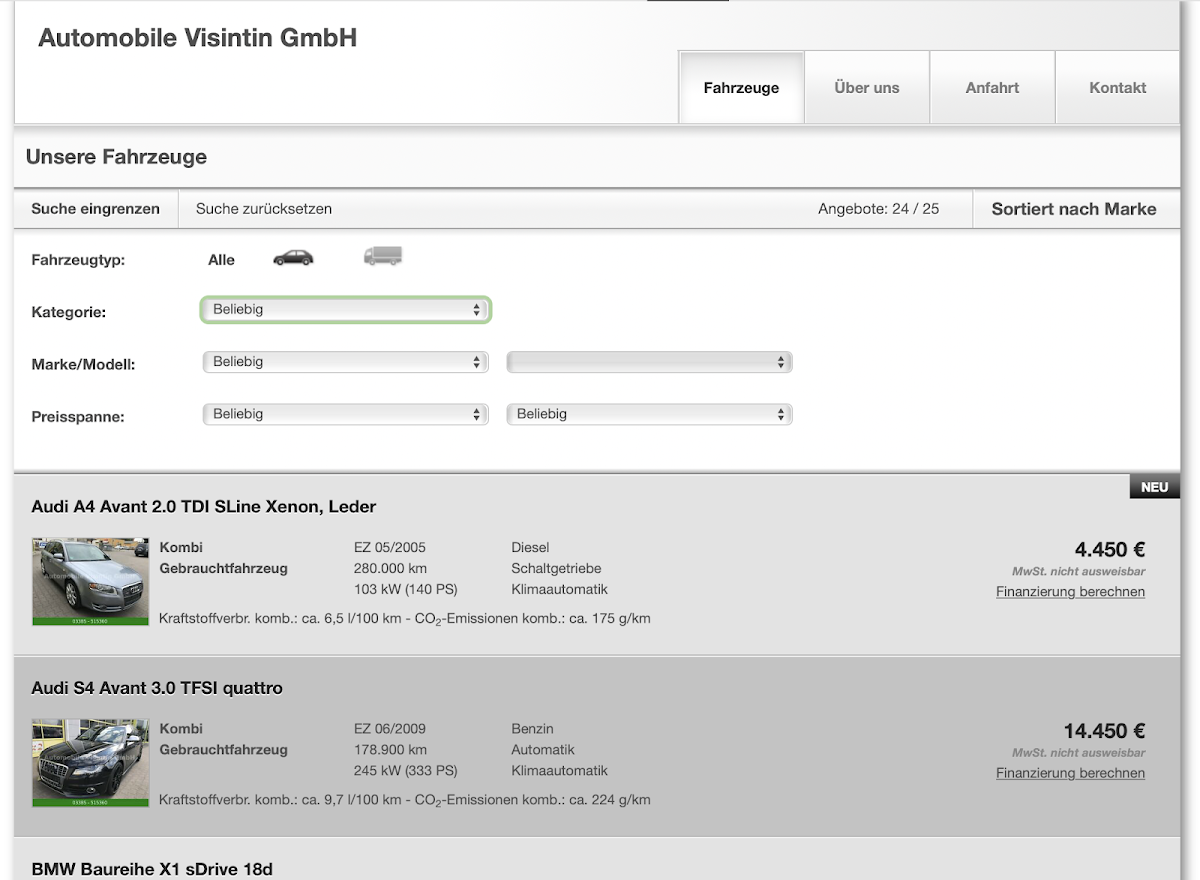Click Finanzierung berechnen for Audi S4
The width and height of the screenshot is (1200, 880).
click(x=1070, y=773)
